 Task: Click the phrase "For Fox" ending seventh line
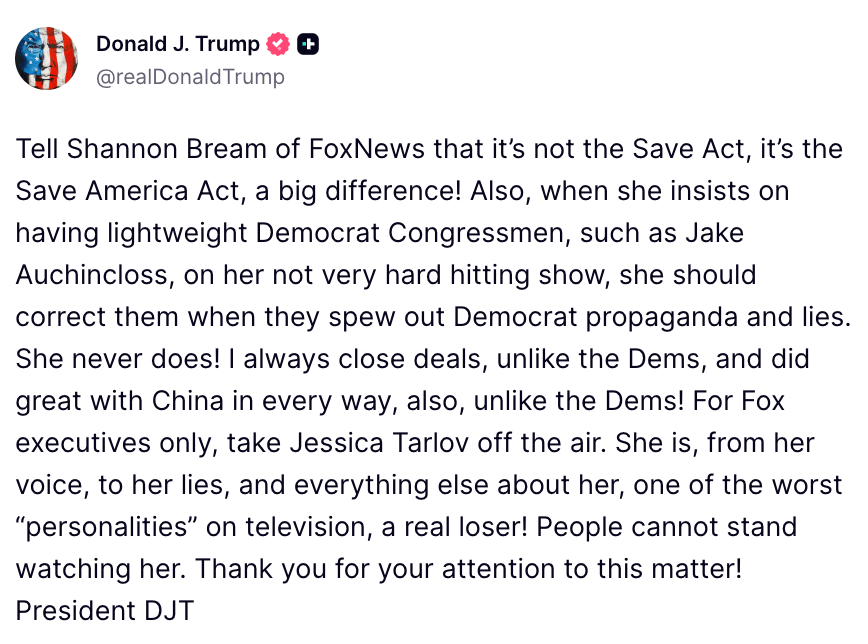click(x=738, y=401)
